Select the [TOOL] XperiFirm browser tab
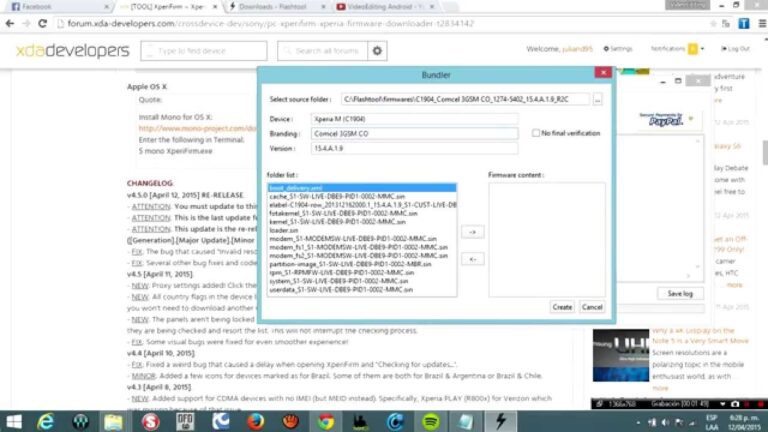768x432 pixels. pos(168,7)
